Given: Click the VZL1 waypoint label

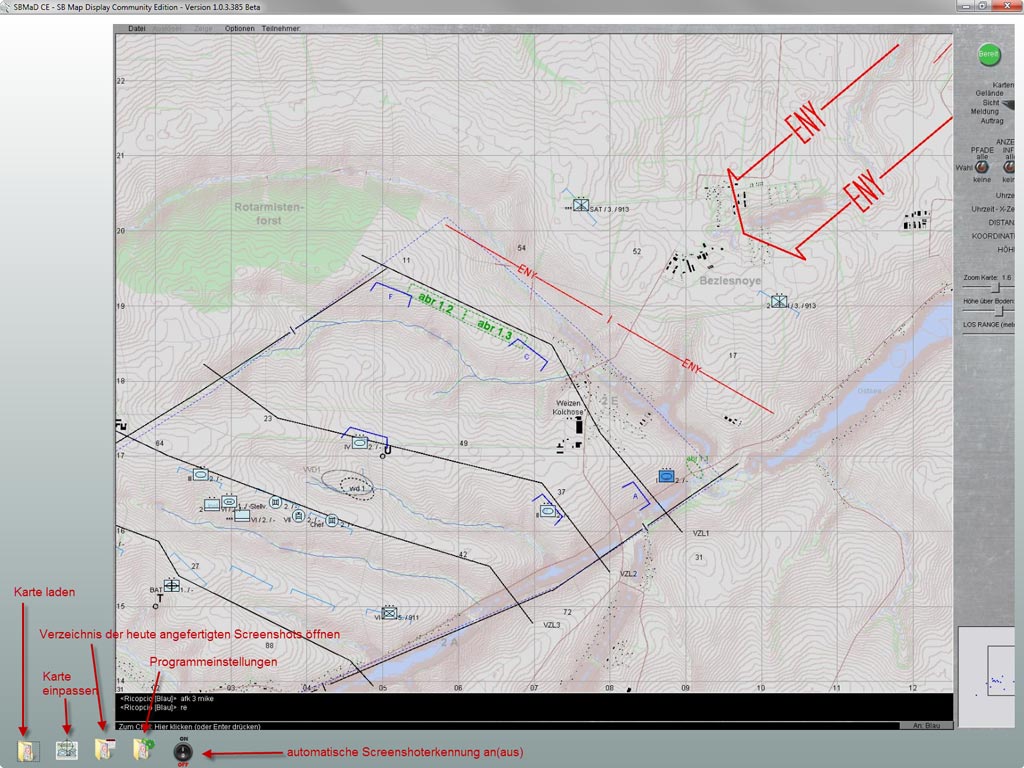Looking at the screenshot, I should 701,534.
